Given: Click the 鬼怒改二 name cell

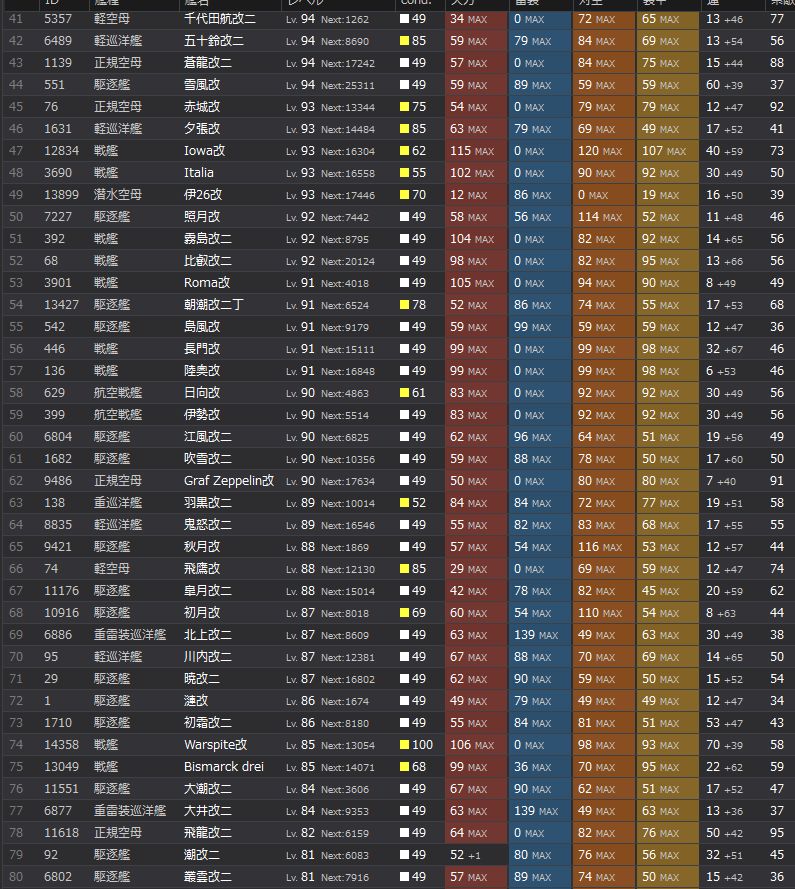Looking at the screenshot, I should (208, 525).
